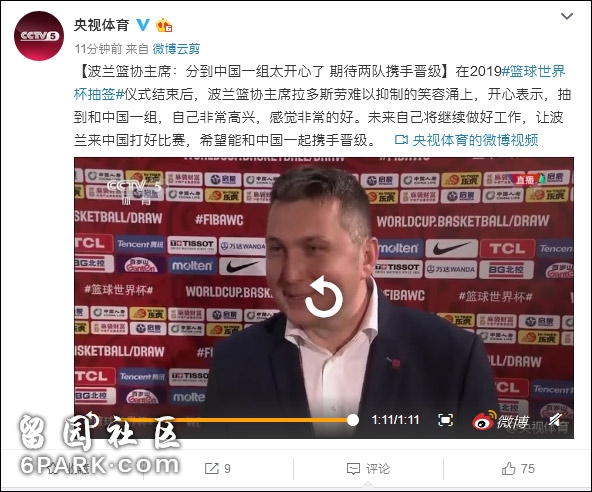The image size is (592, 492).
Task: Replay the video with circular arrow
Action: pos(324,297)
